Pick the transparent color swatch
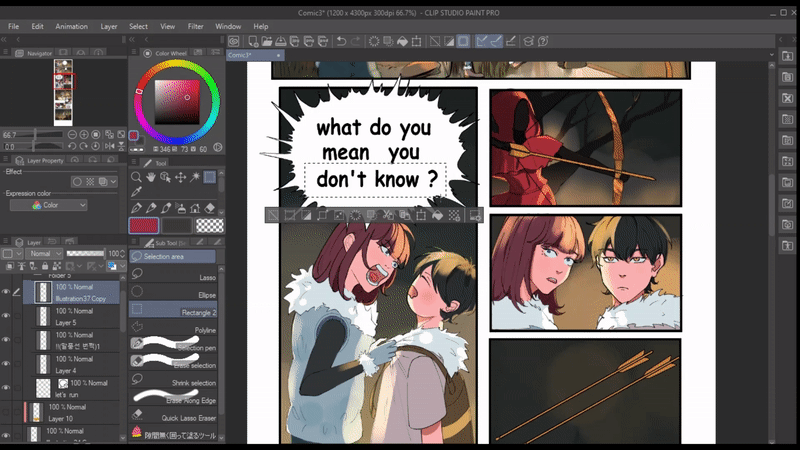This screenshot has height=450, width=800. (210, 226)
